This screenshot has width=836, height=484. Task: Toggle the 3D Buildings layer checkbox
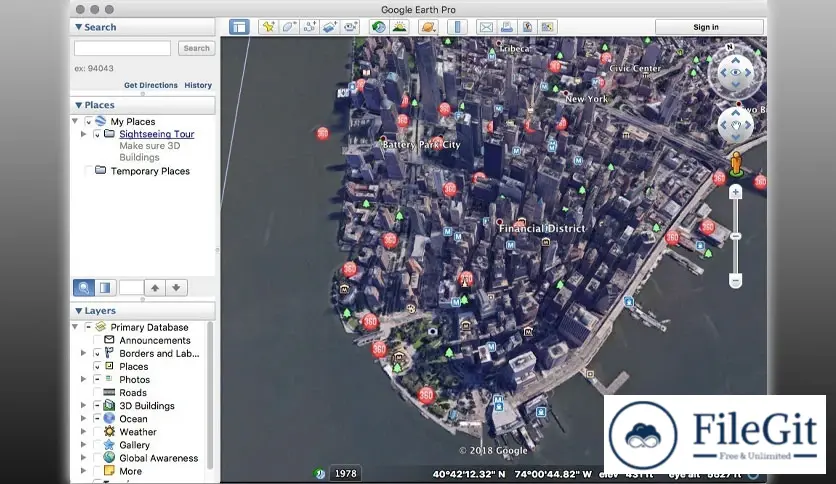click(x=97, y=406)
